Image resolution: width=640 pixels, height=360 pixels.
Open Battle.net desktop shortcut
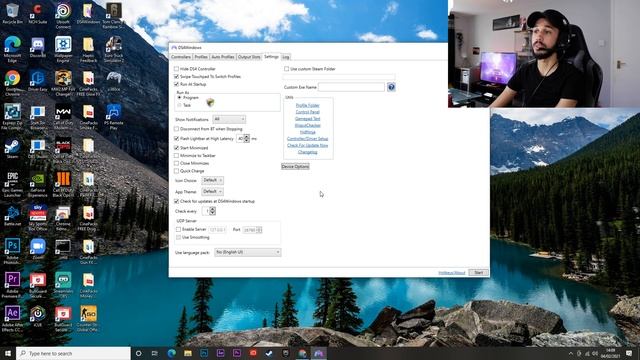coord(12,215)
